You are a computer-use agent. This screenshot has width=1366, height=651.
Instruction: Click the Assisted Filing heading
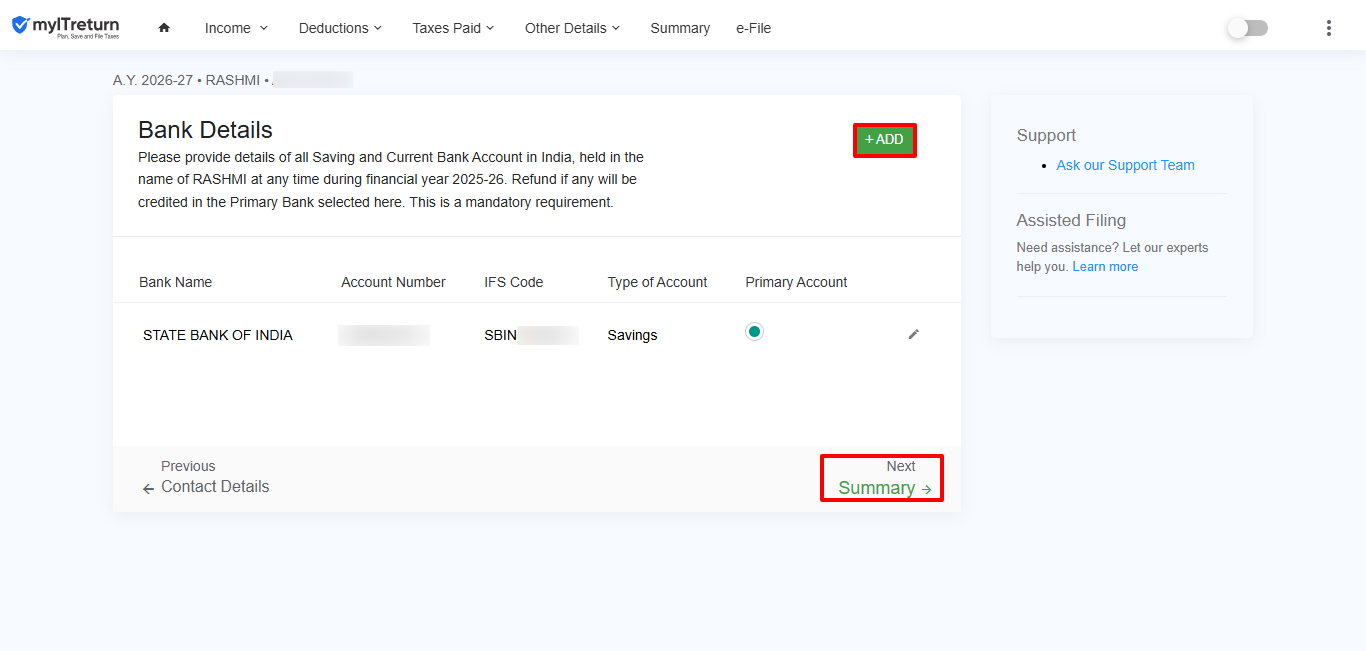point(1071,220)
